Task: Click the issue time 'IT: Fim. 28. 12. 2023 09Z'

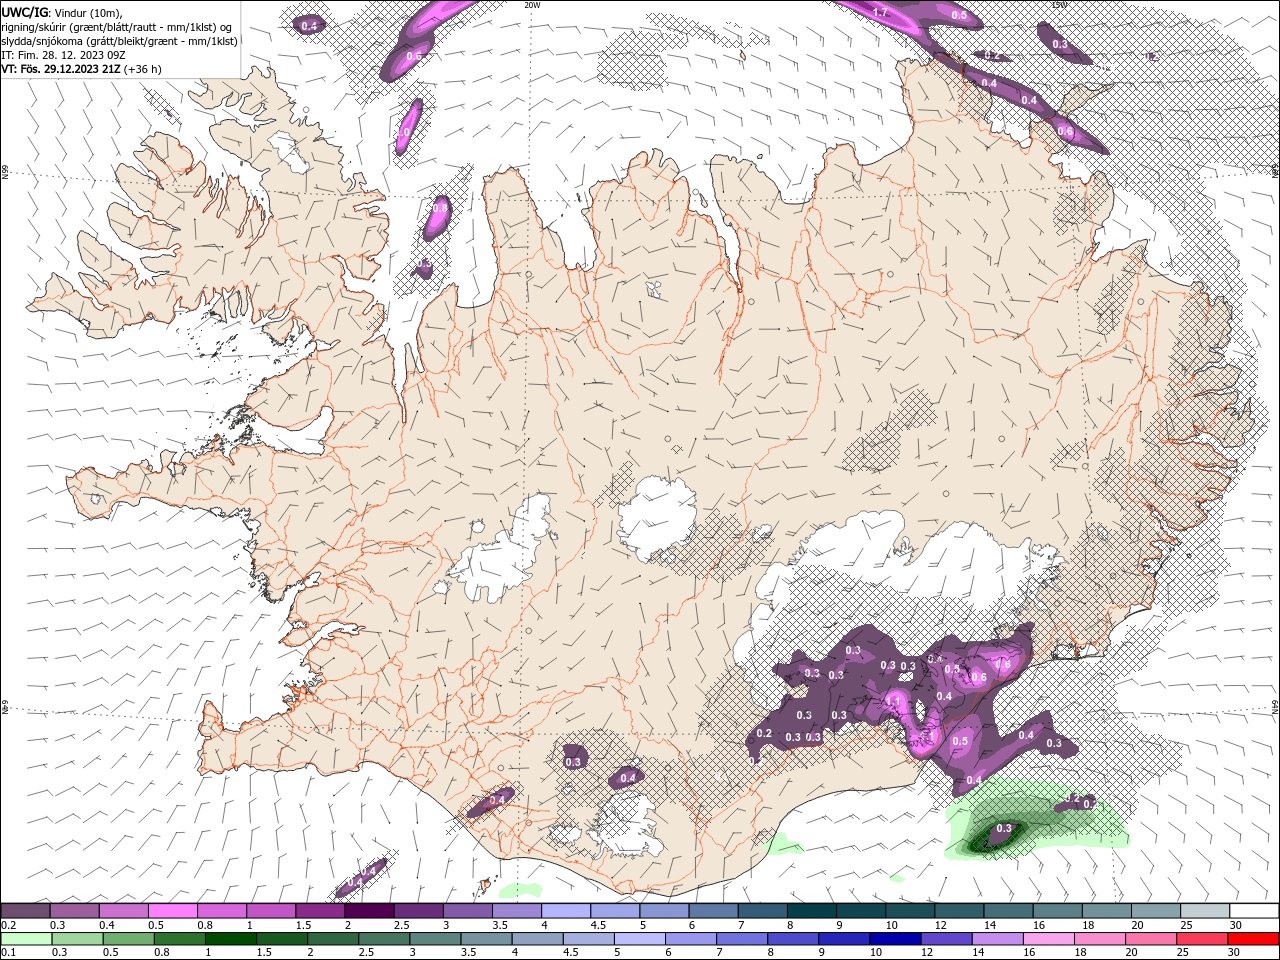Action: click(x=66, y=55)
